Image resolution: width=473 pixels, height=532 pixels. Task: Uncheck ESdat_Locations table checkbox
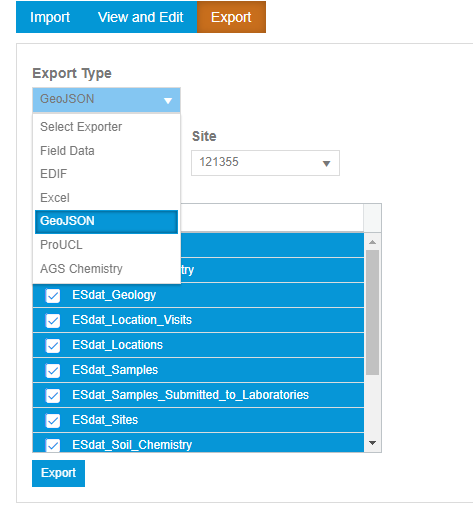click(53, 346)
